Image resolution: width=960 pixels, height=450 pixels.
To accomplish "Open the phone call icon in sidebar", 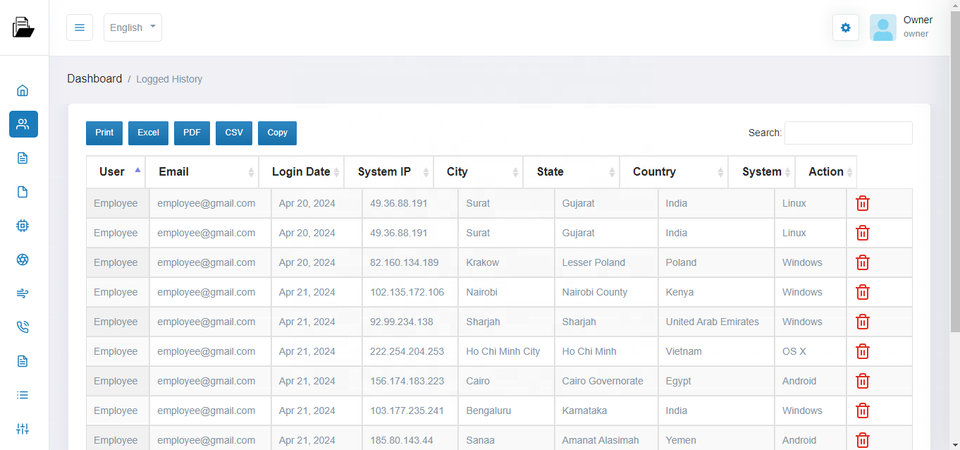I will click(x=23, y=327).
